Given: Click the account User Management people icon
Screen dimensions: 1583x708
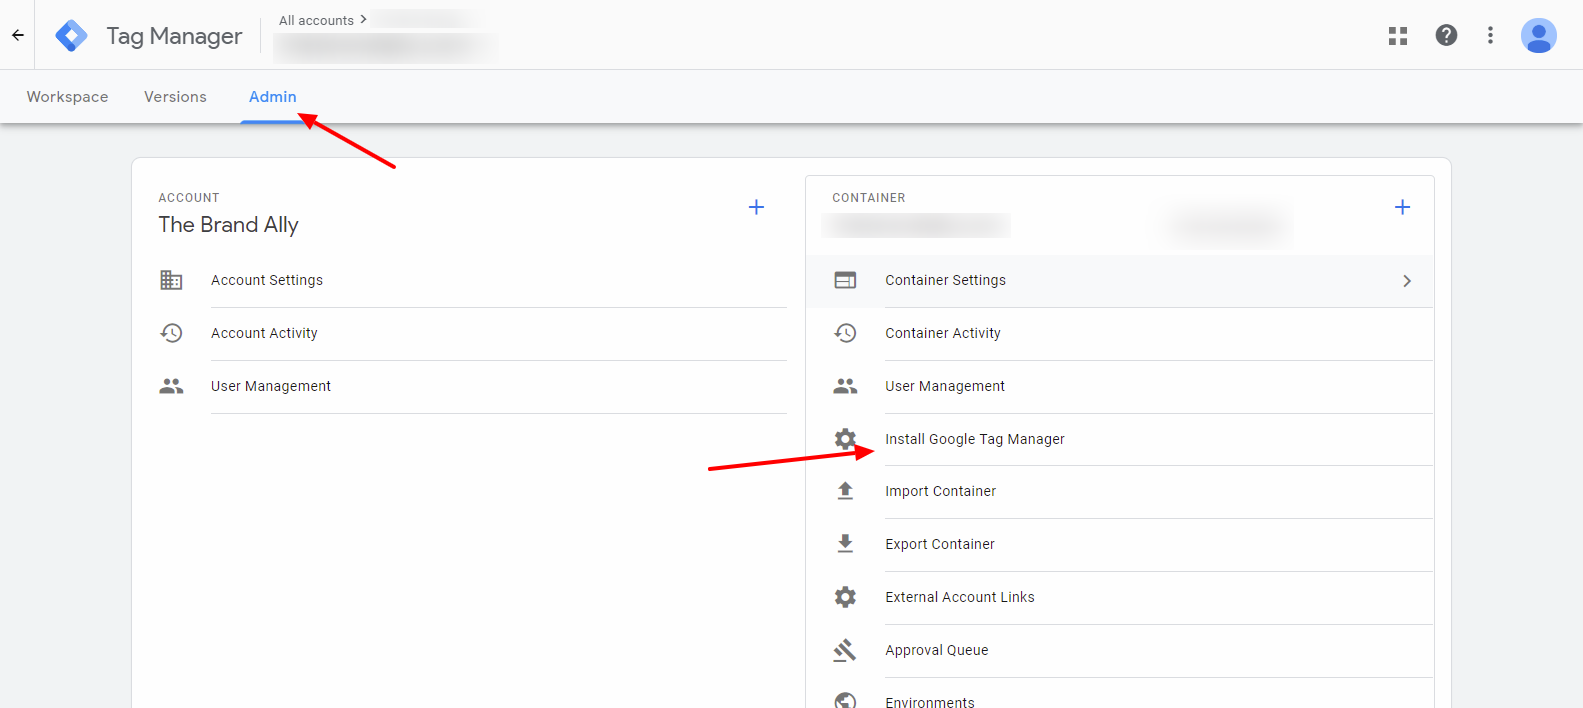Looking at the screenshot, I should click(x=171, y=386).
